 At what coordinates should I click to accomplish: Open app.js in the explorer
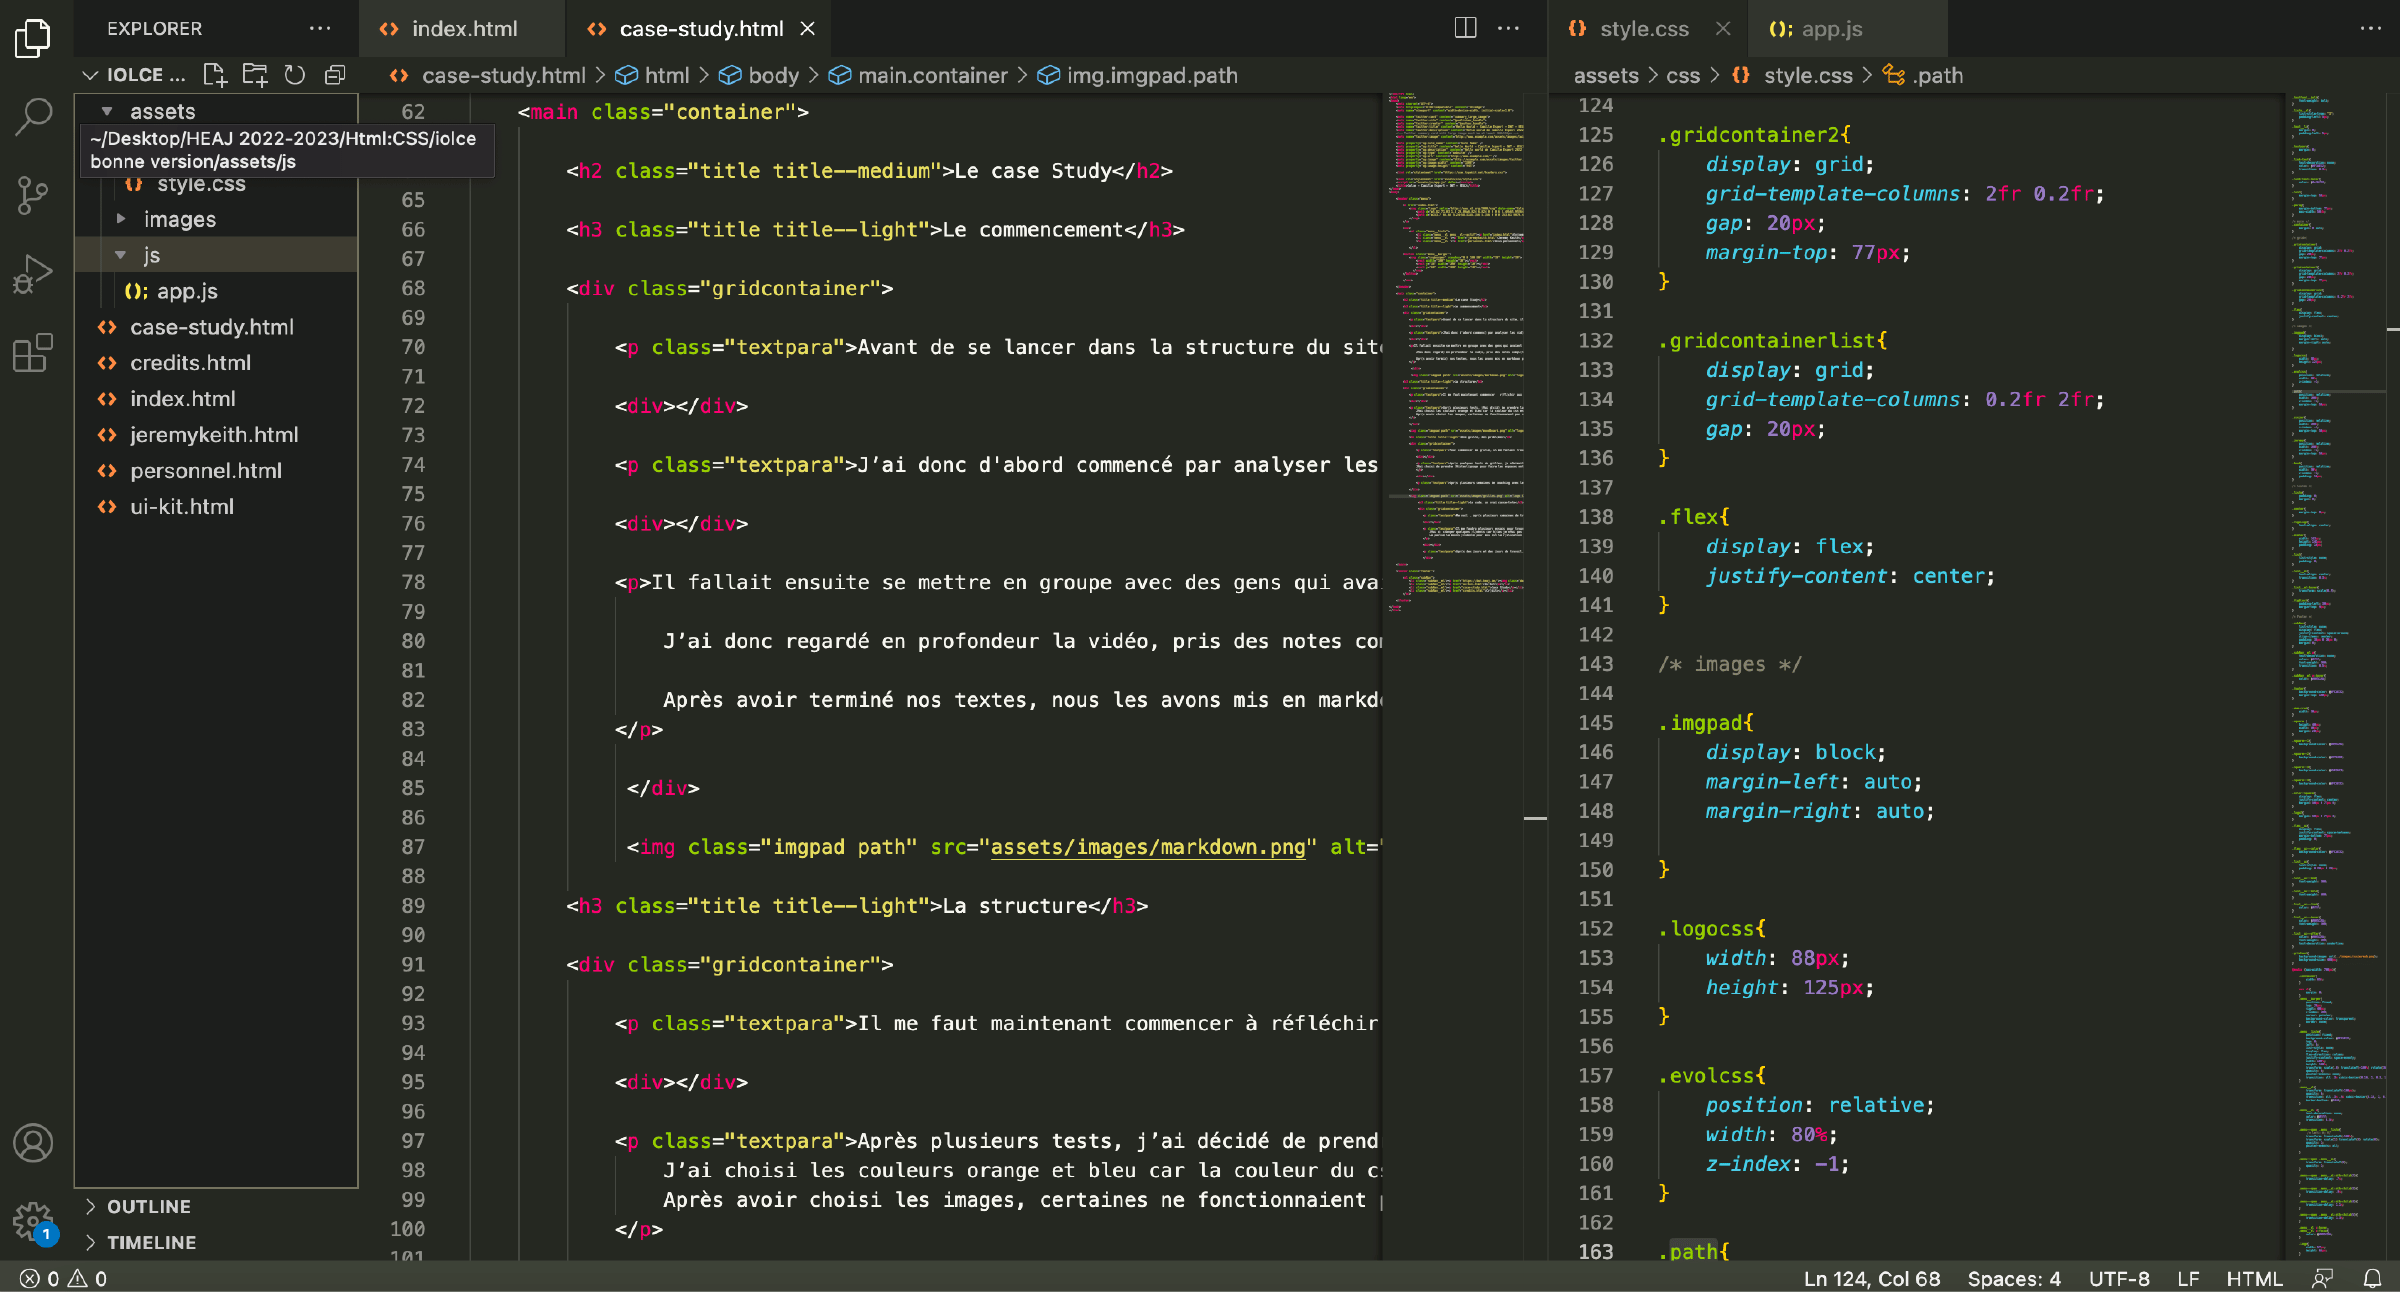(216, 291)
